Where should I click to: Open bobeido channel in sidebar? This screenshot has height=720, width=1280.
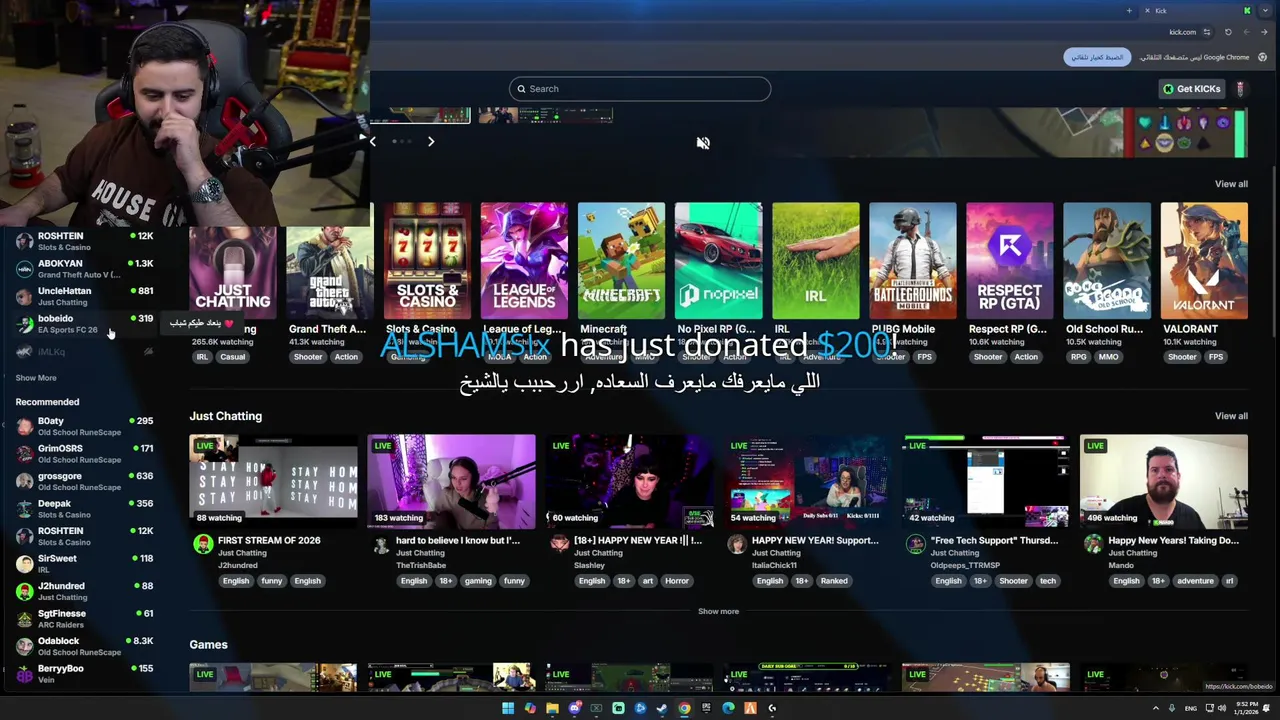pos(85,323)
